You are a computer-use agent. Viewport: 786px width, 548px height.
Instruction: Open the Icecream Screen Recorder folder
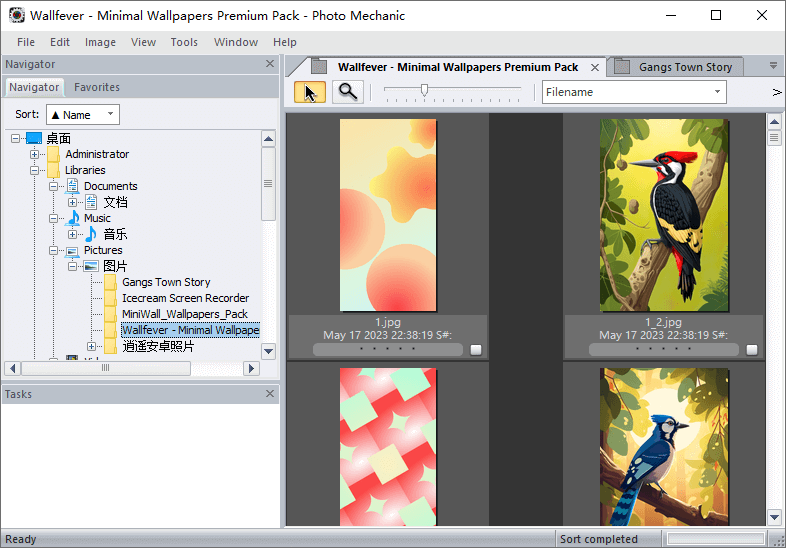coord(185,298)
